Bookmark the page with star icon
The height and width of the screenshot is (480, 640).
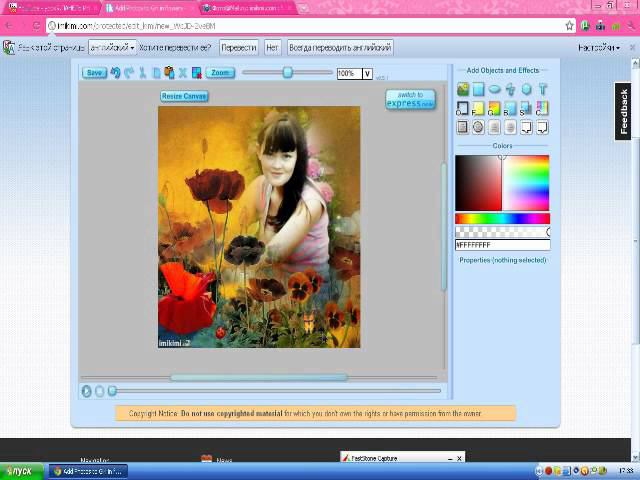569,26
